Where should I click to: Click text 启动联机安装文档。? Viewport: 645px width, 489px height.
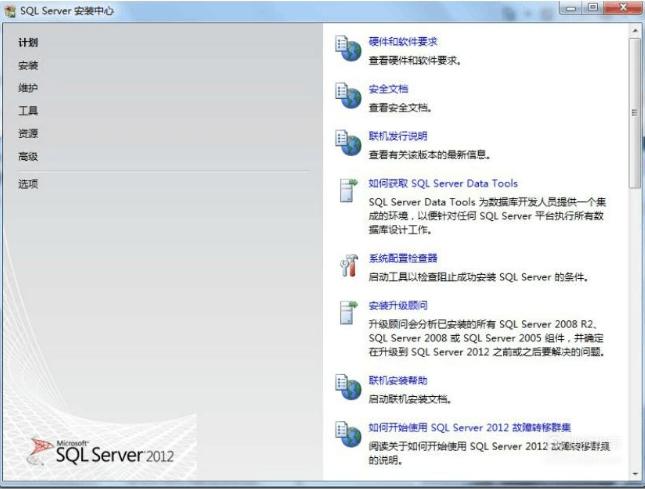pyautogui.click(x=410, y=399)
